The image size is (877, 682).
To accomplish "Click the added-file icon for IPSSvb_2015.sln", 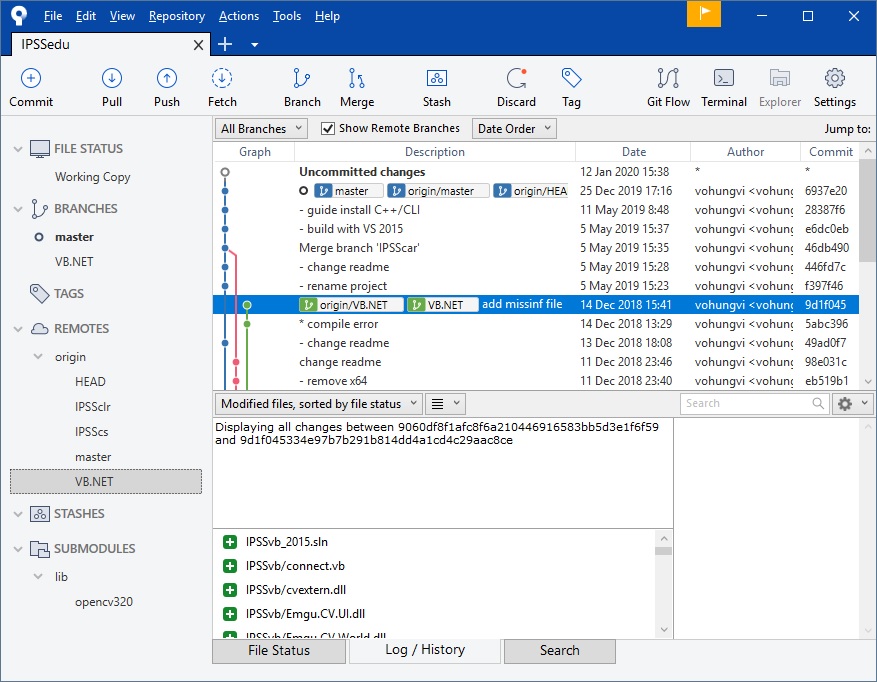I will point(229,542).
